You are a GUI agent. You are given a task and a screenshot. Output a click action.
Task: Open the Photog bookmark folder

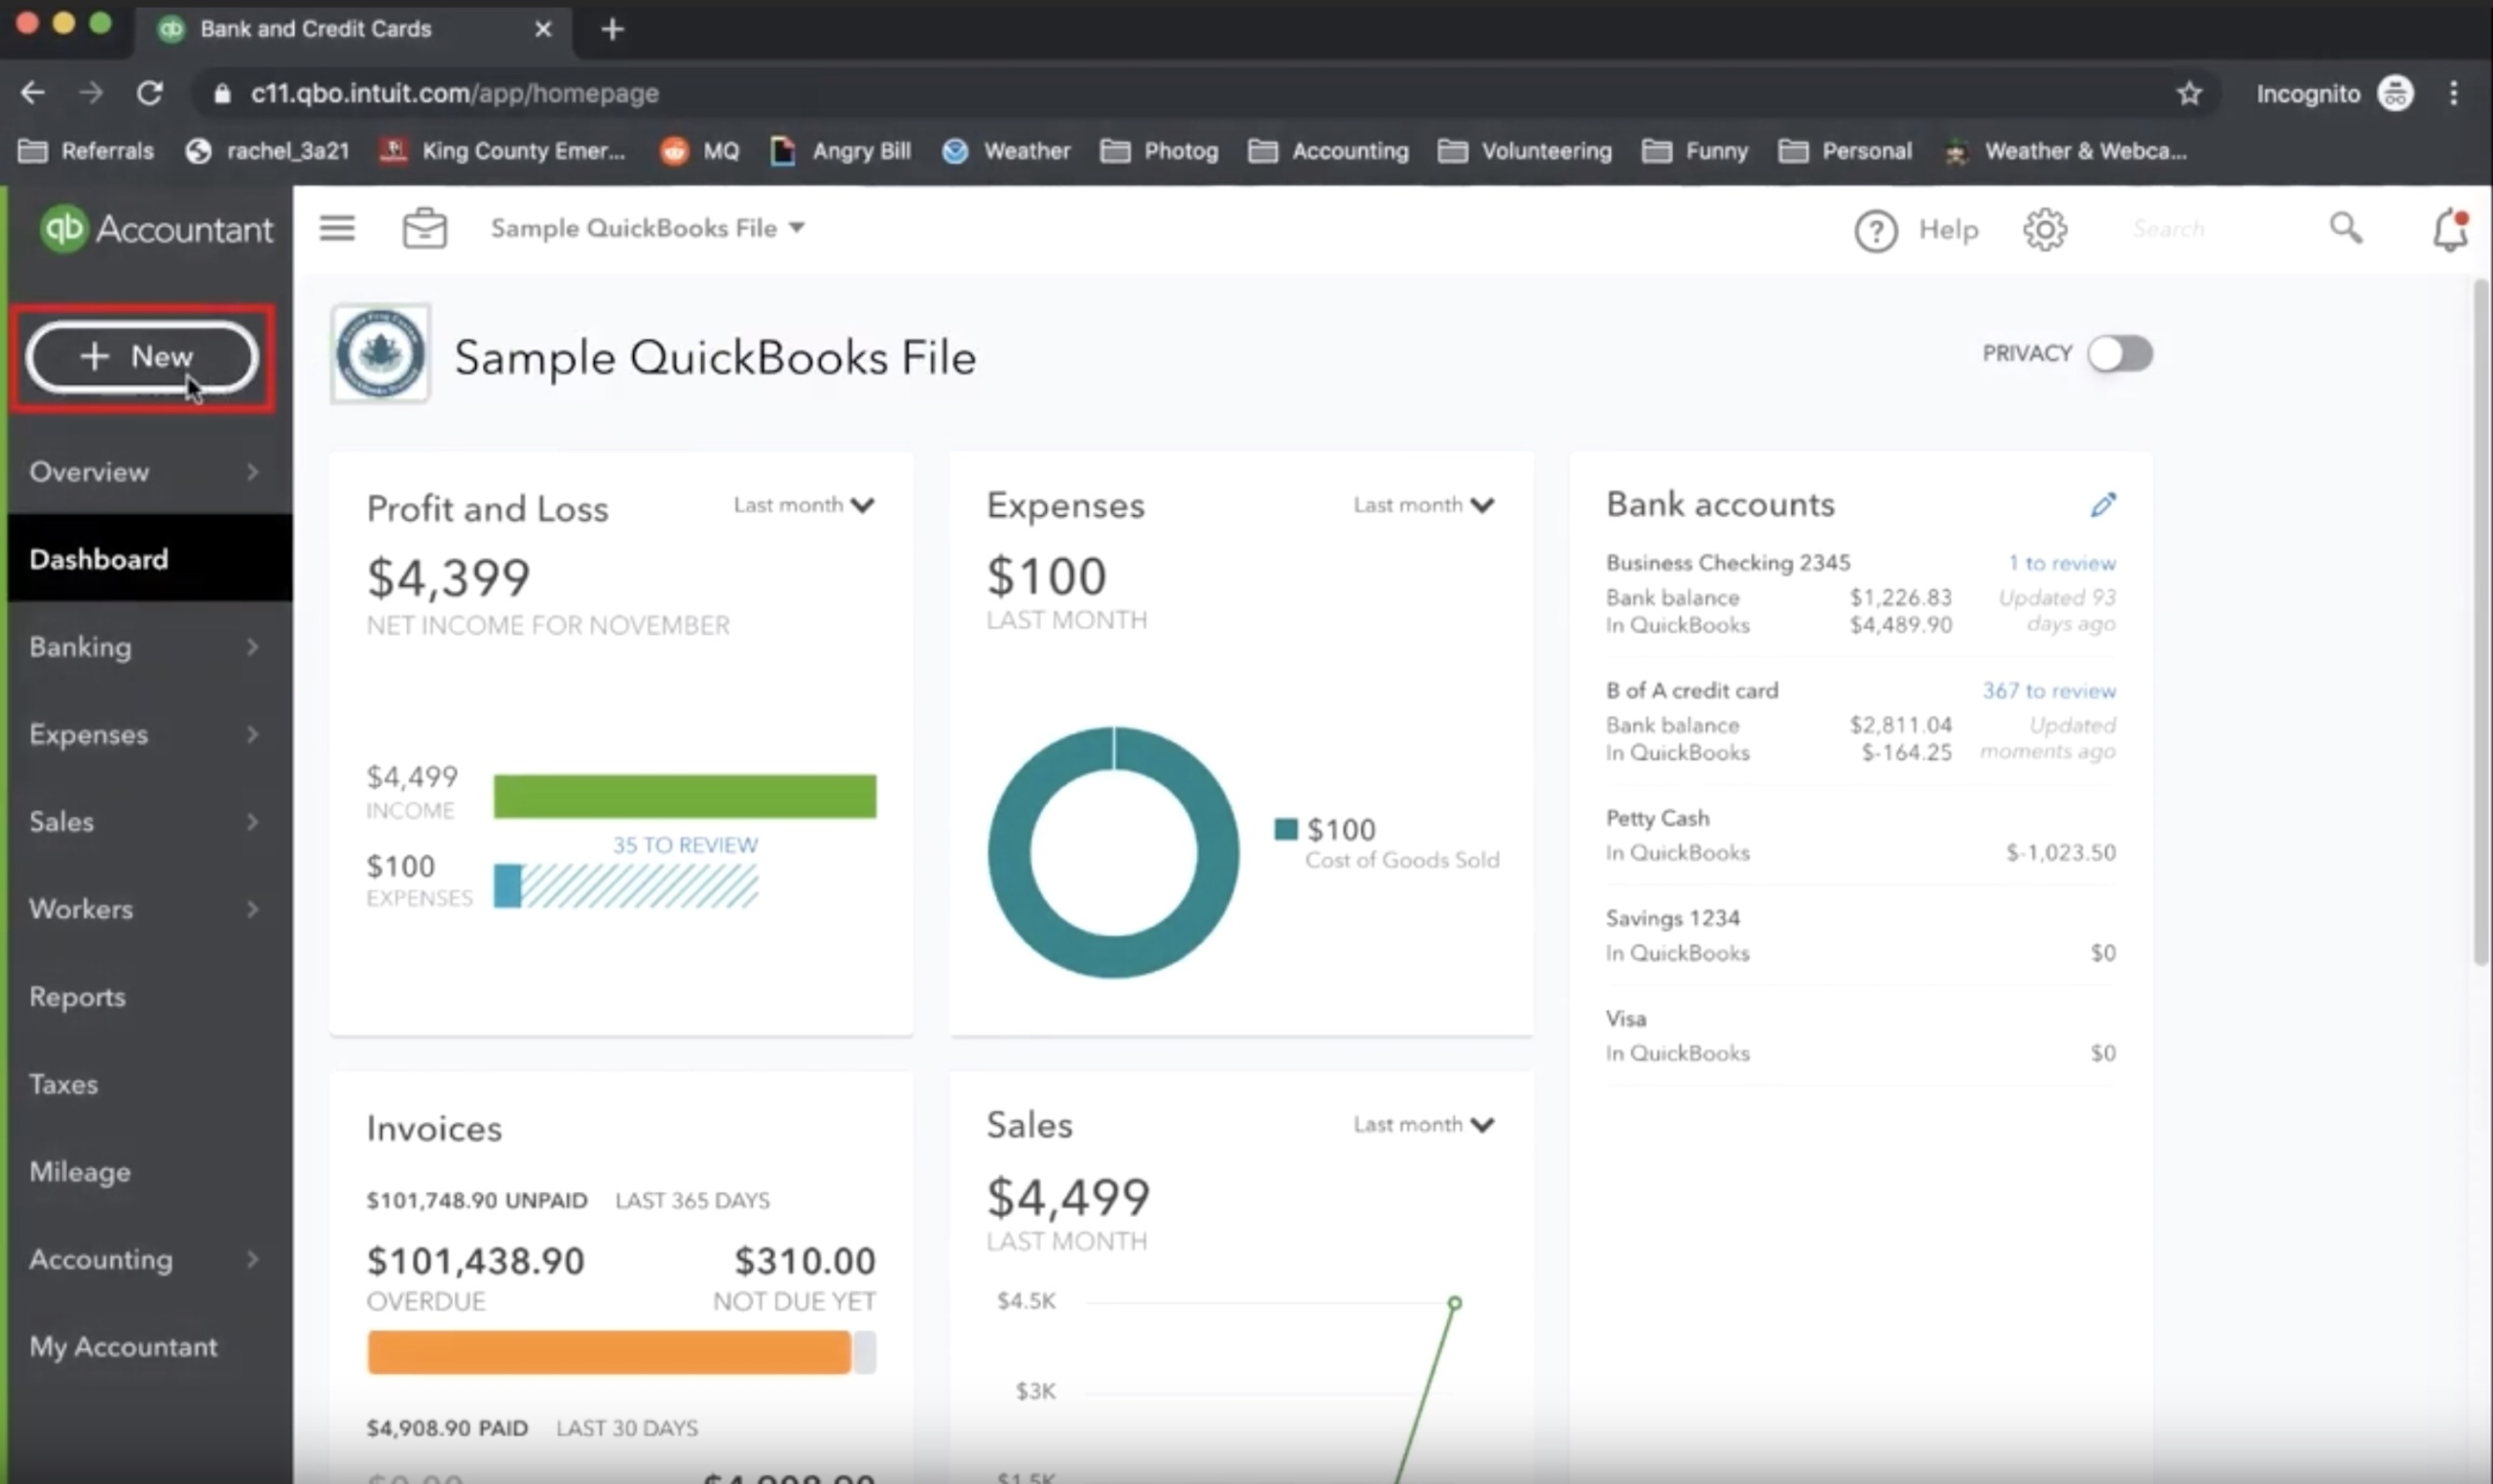point(1159,151)
